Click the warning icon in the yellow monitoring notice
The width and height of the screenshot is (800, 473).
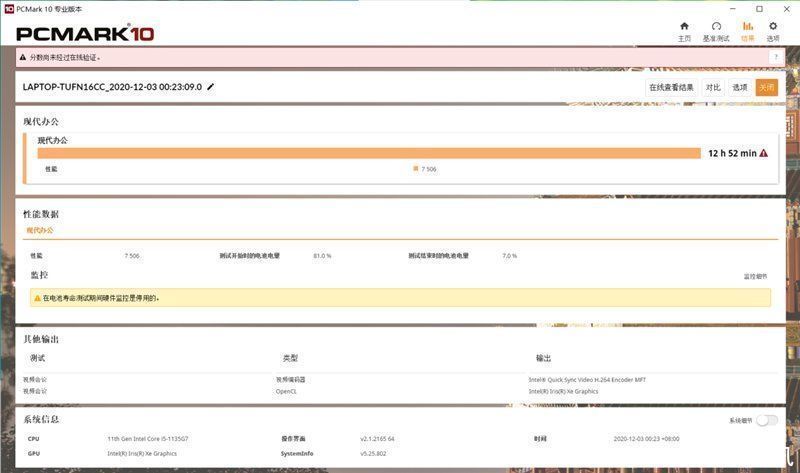[x=37, y=298]
